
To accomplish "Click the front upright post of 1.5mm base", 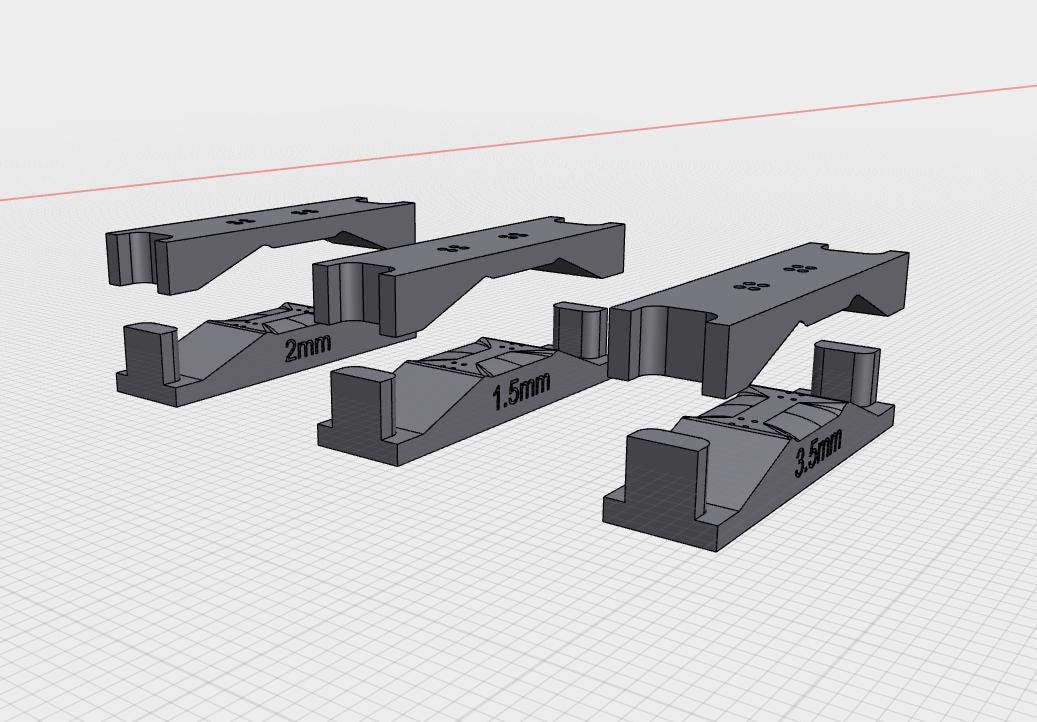I will 362,402.
